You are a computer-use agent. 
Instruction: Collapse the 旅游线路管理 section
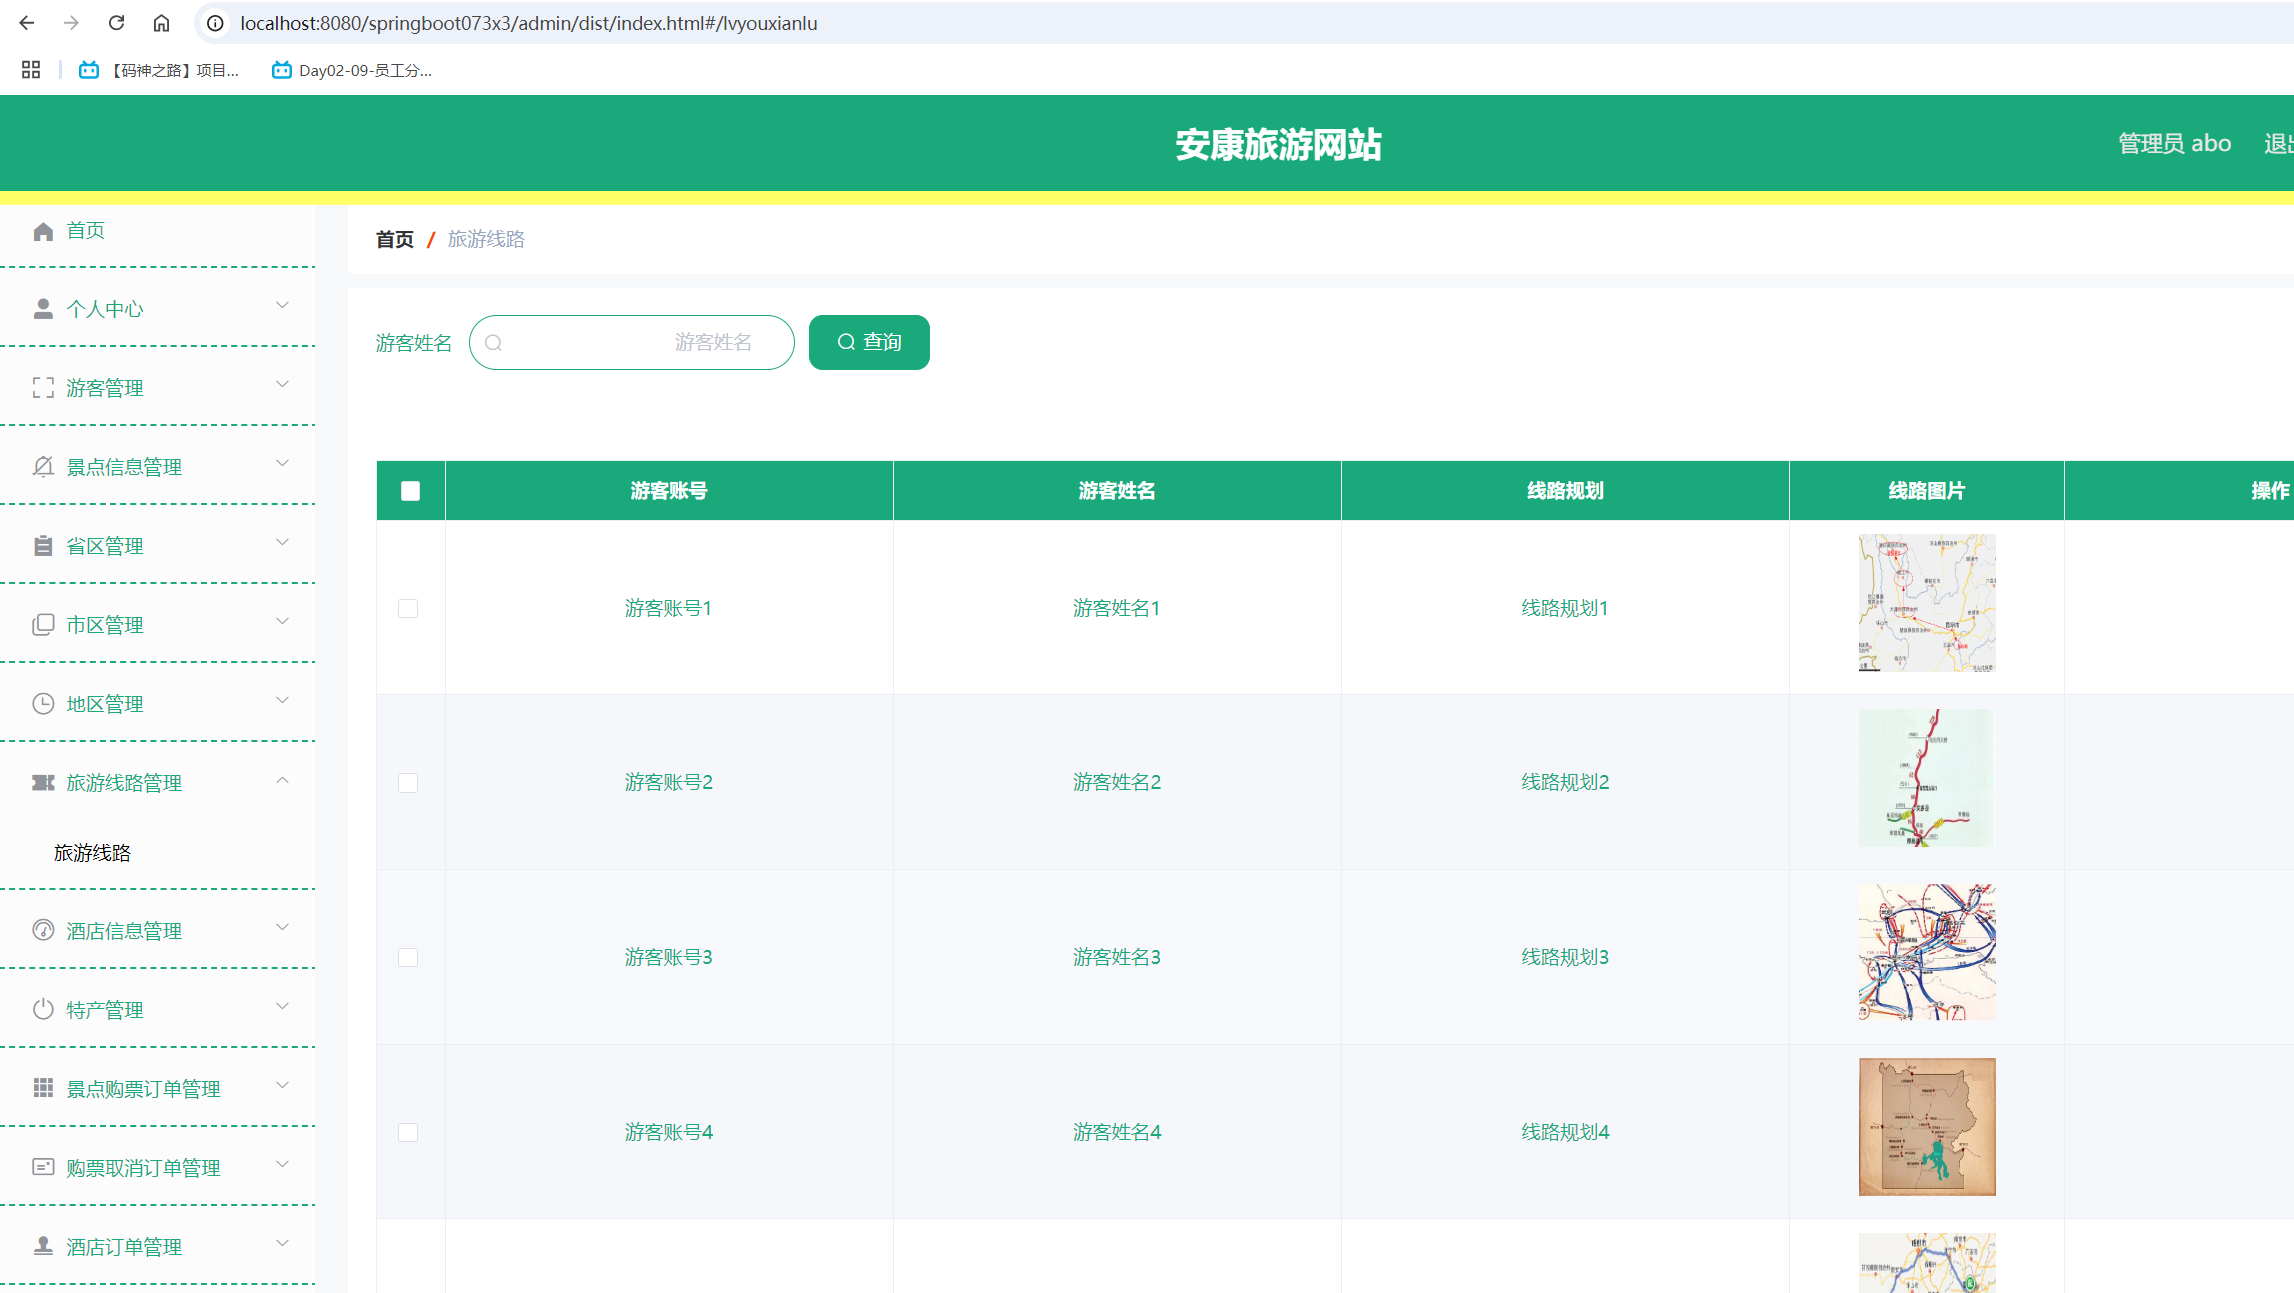283,781
